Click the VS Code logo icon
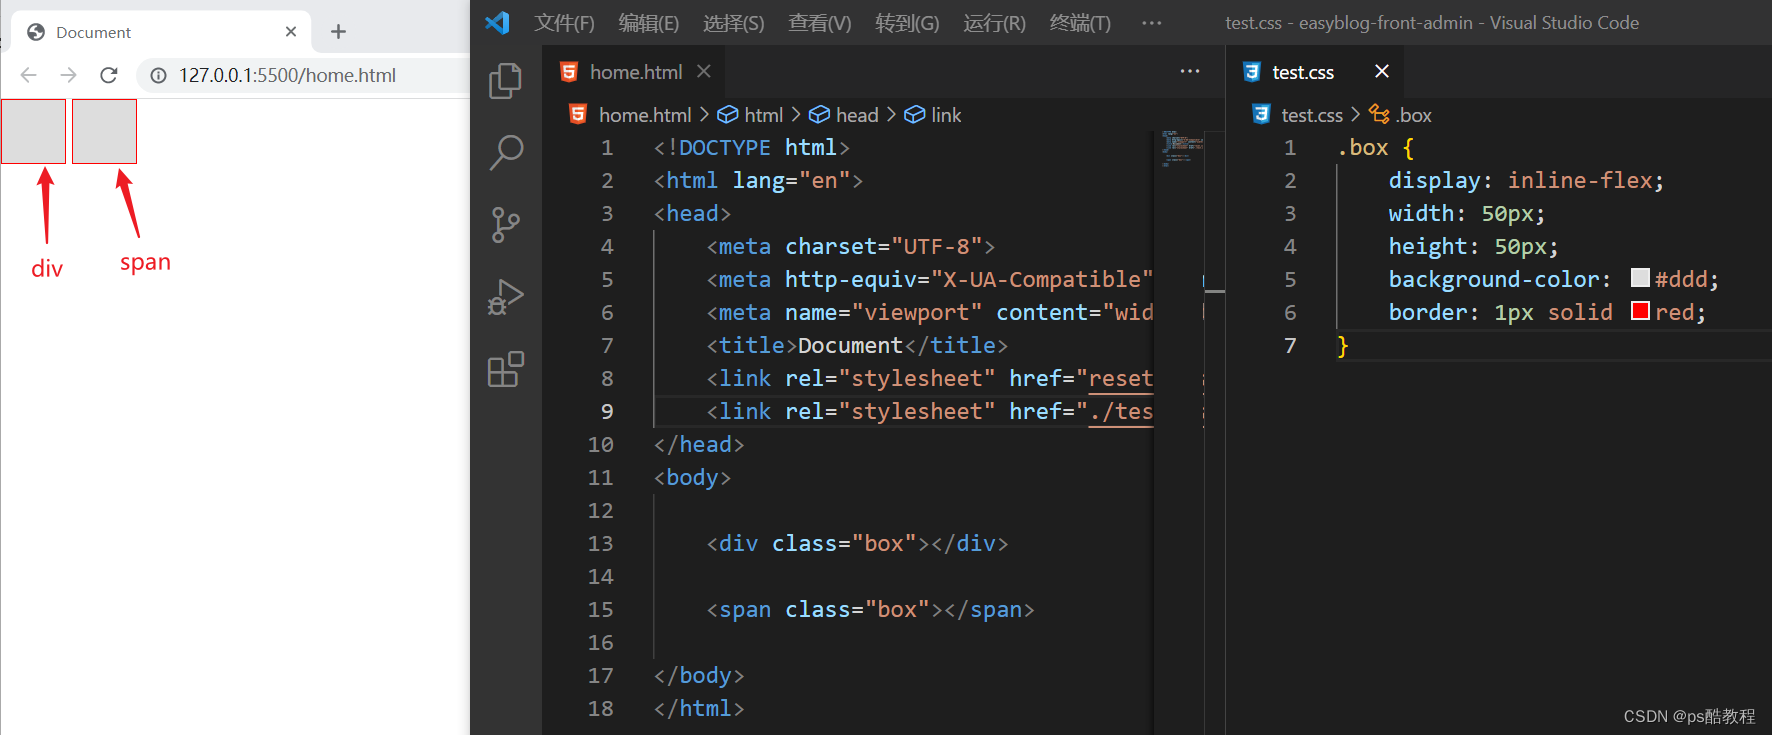Image resolution: width=1772 pixels, height=735 pixels. (497, 22)
